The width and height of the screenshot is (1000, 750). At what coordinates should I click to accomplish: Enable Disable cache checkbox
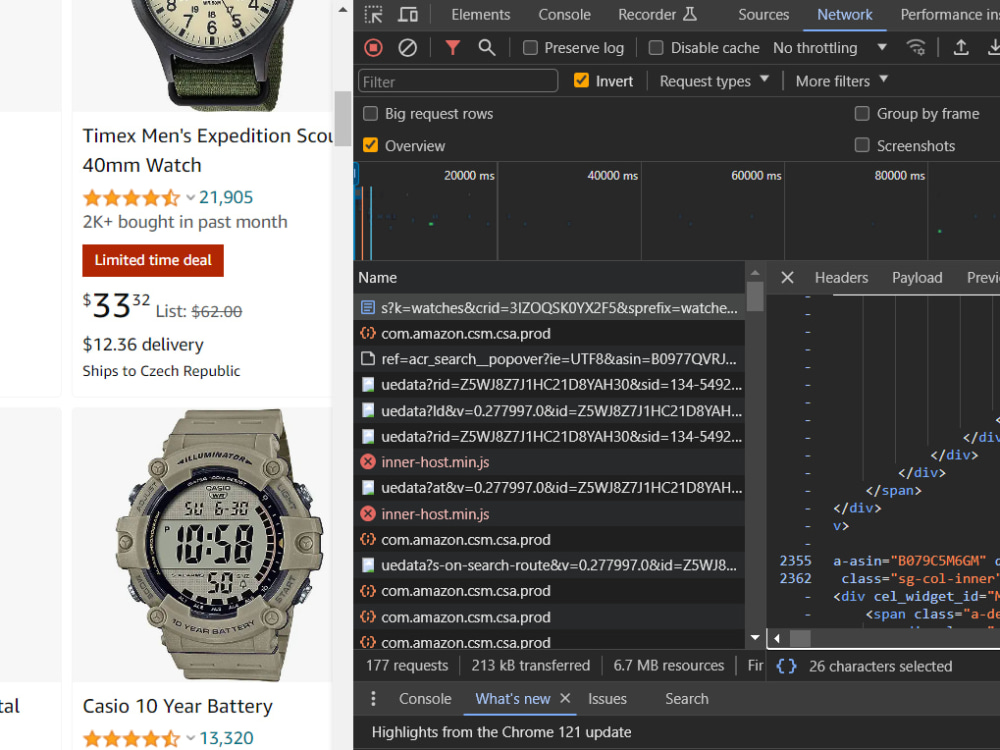[x=656, y=48]
